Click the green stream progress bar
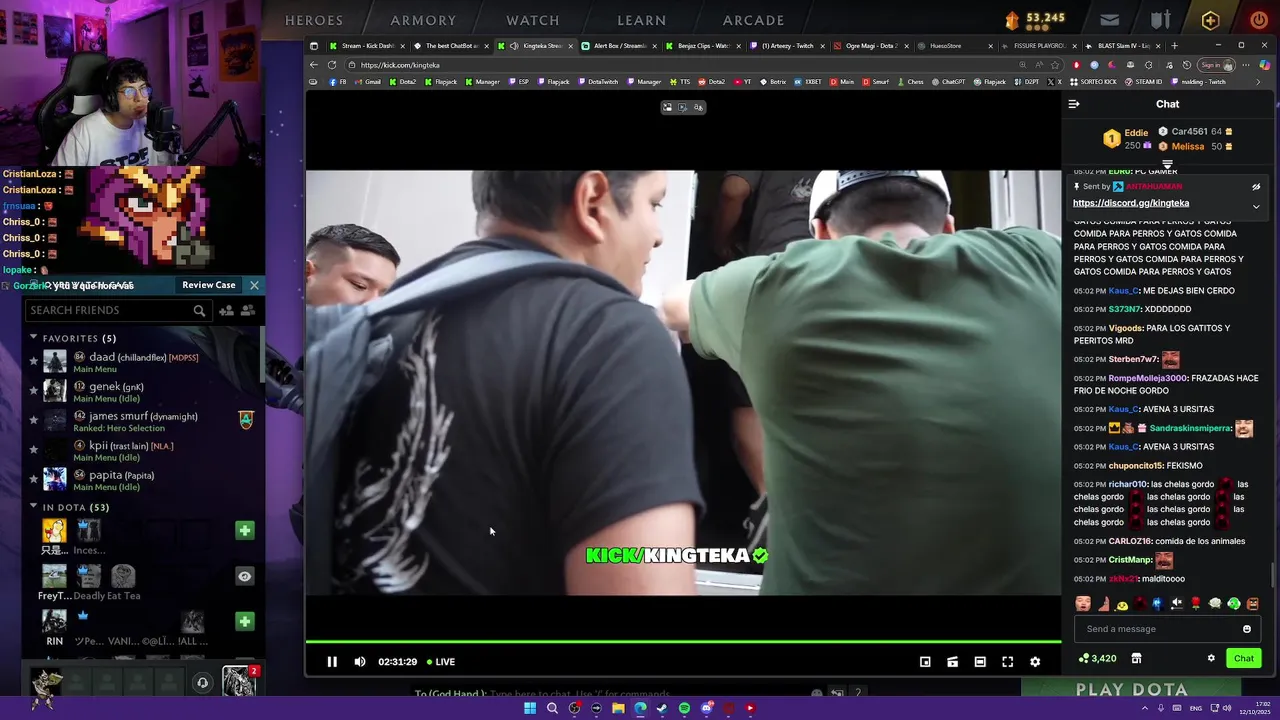 pos(683,641)
